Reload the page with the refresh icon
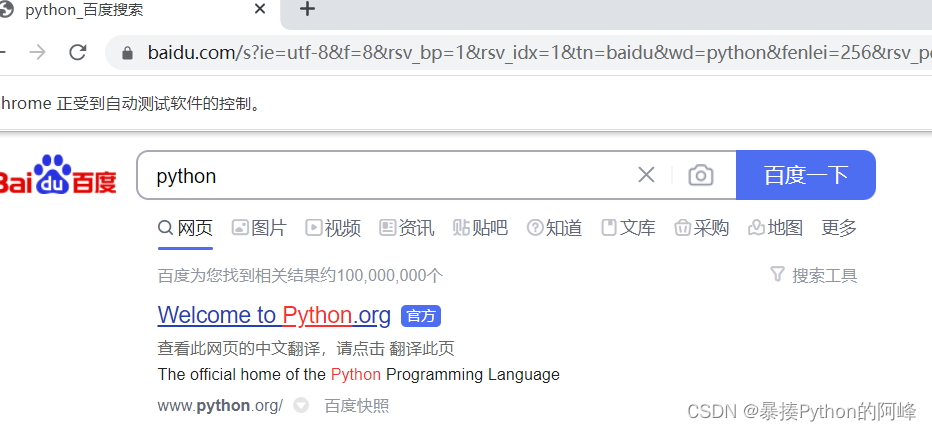 pos(78,53)
